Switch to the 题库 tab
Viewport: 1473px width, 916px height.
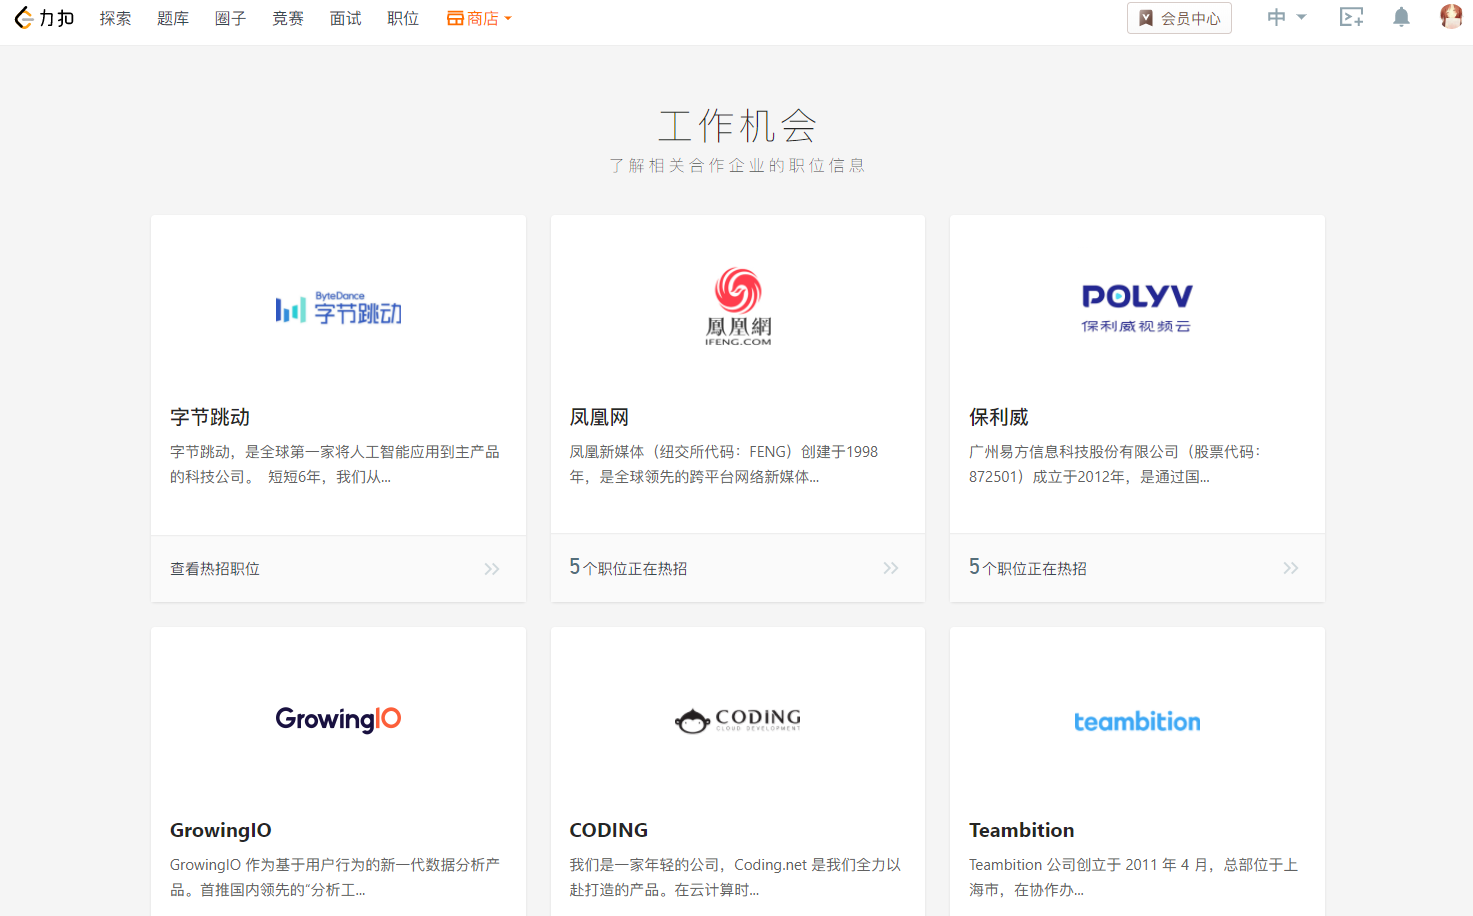[172, 17]
